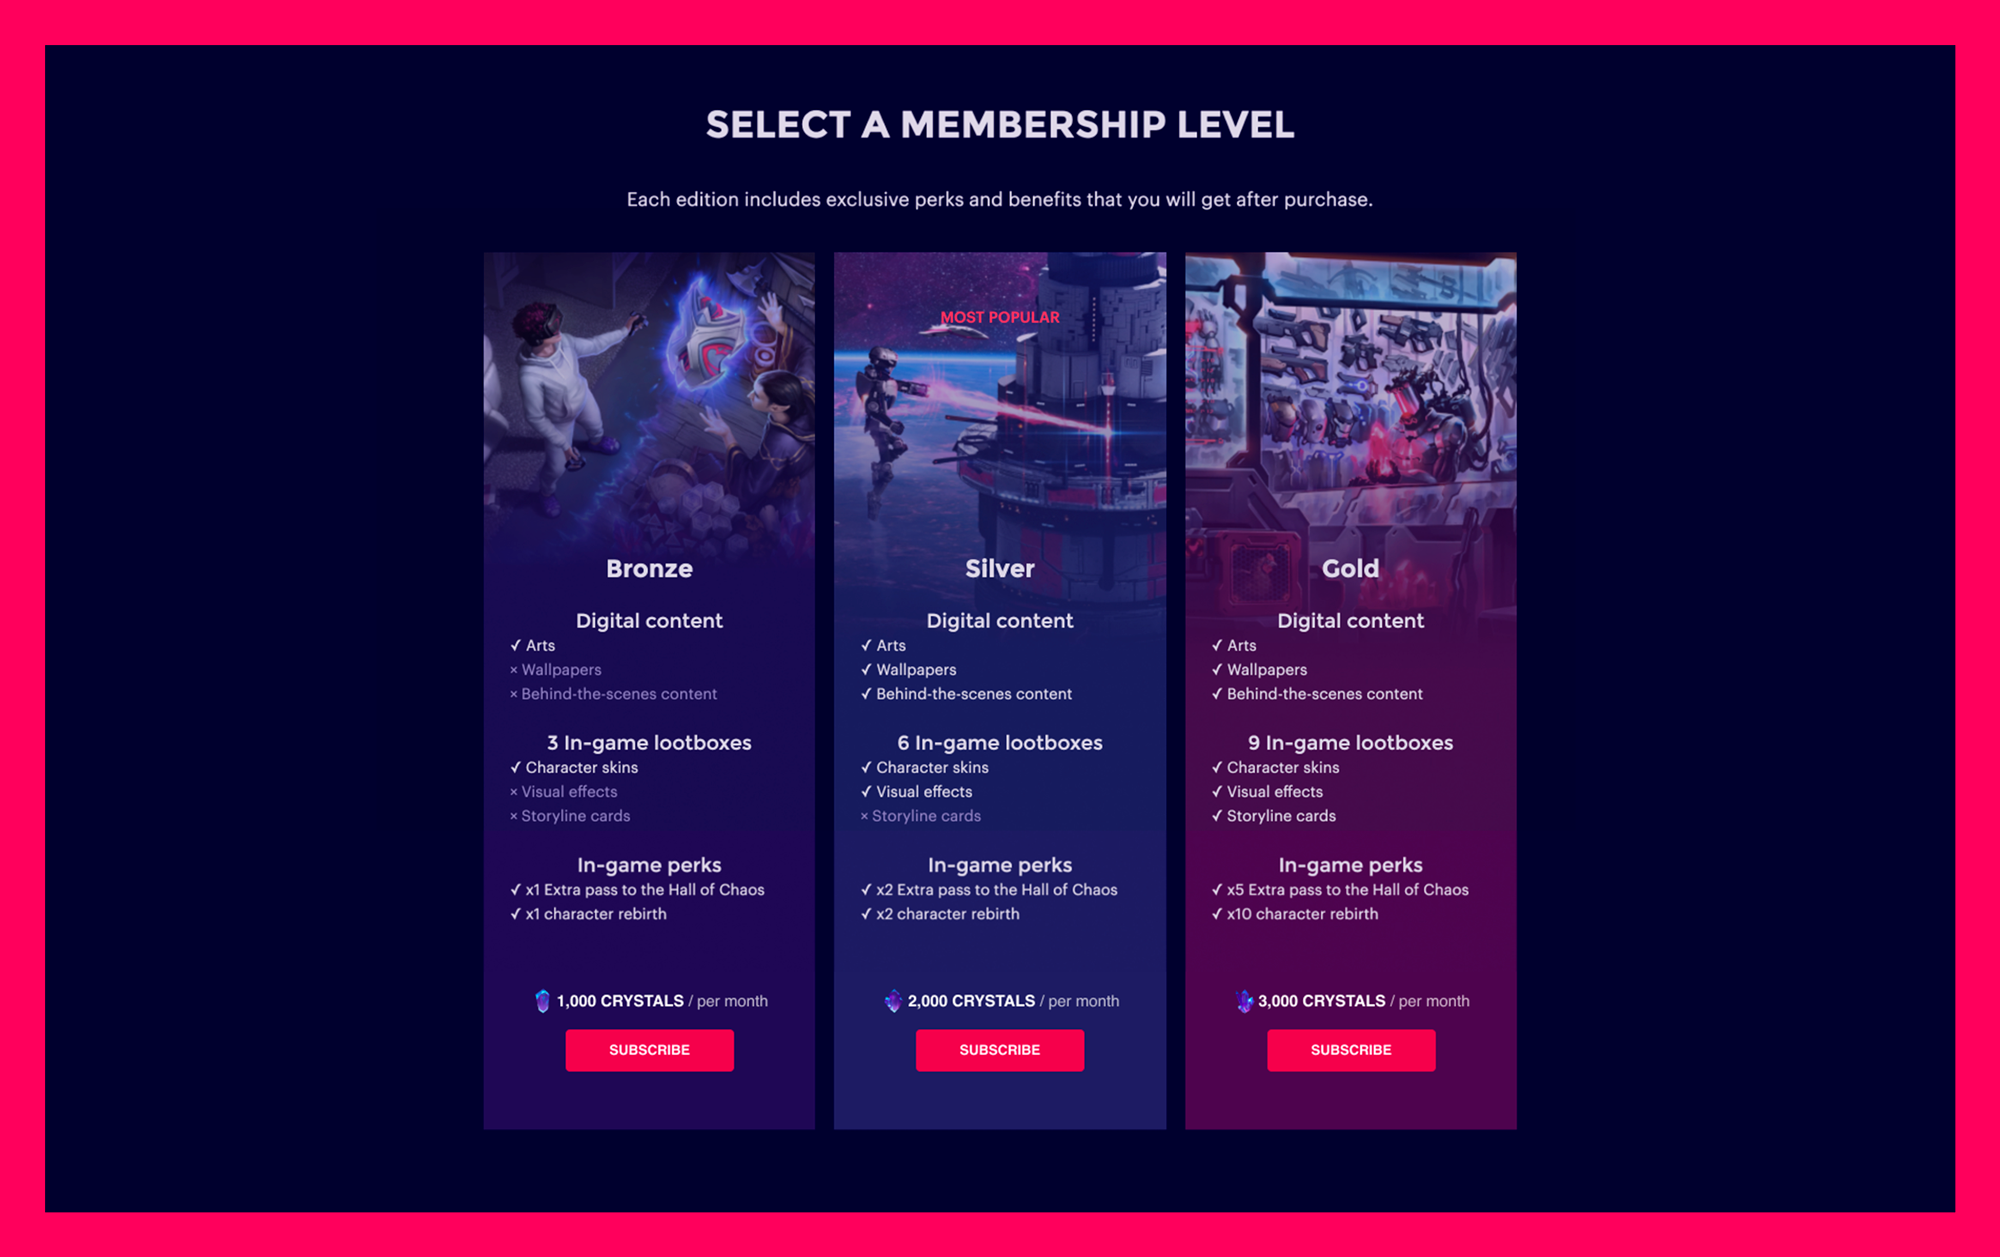Viewport: 2000px width, 1257px height.
Task: Click Gold's 9 In-game lootboxes heading
Action: click(1351, 743)
